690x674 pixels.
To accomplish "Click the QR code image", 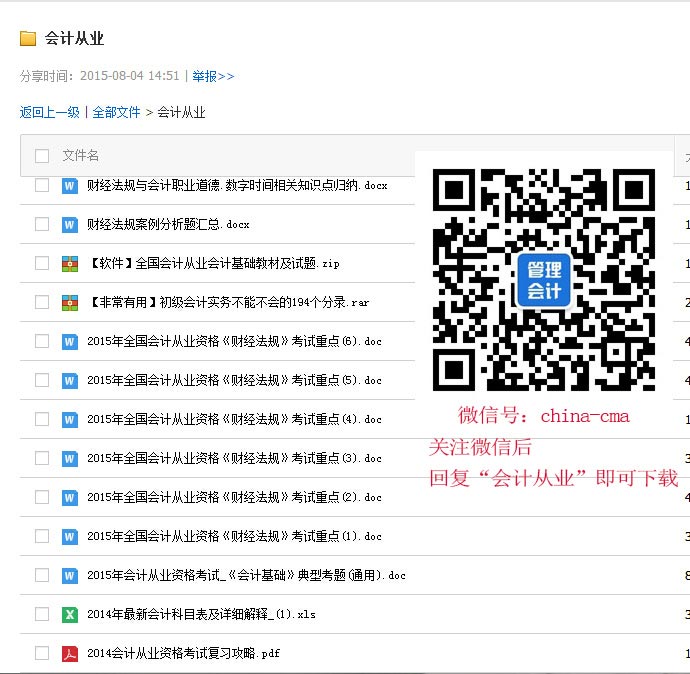I will [544, 280].
